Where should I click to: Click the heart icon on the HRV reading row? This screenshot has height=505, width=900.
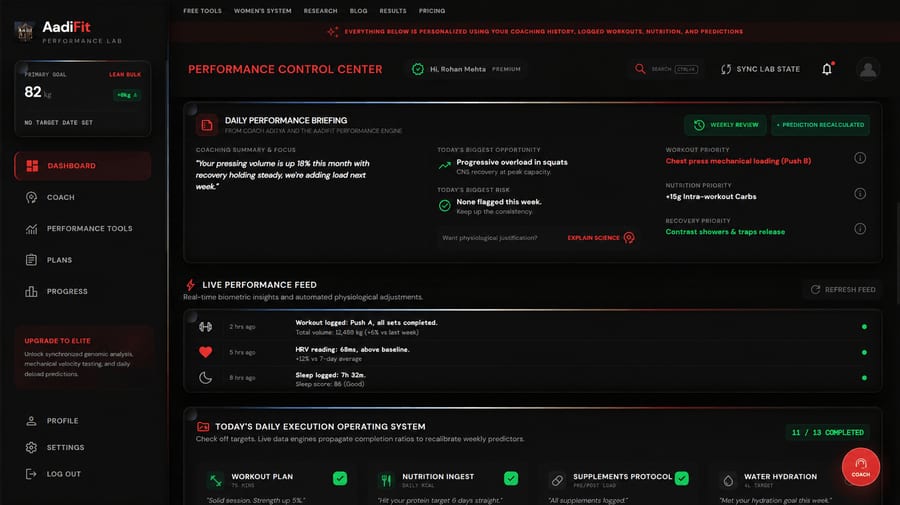(205, 352)
